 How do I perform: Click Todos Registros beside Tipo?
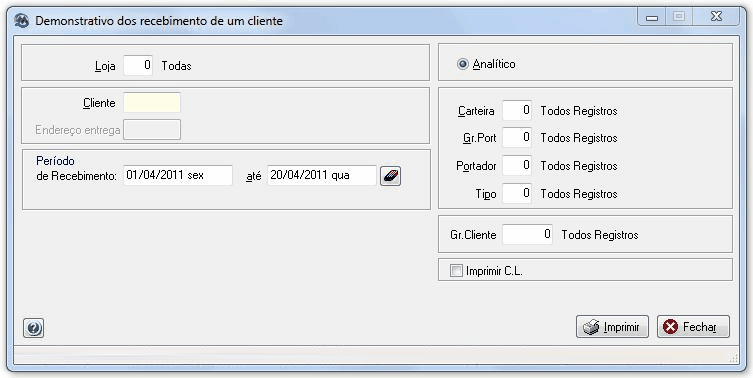tap(579, 194)
